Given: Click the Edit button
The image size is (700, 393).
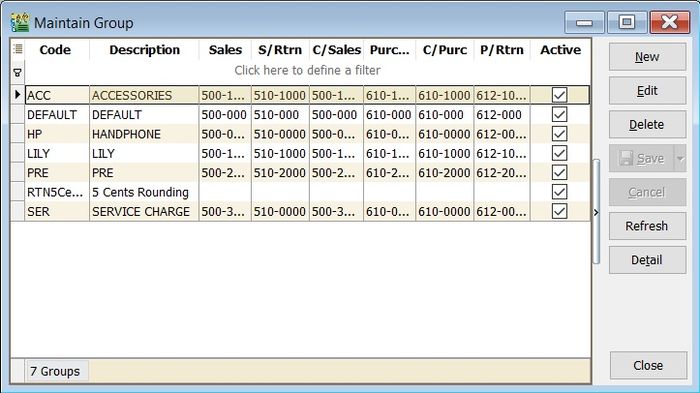Looking at the screenshot, I should click(x=647, y=91).
